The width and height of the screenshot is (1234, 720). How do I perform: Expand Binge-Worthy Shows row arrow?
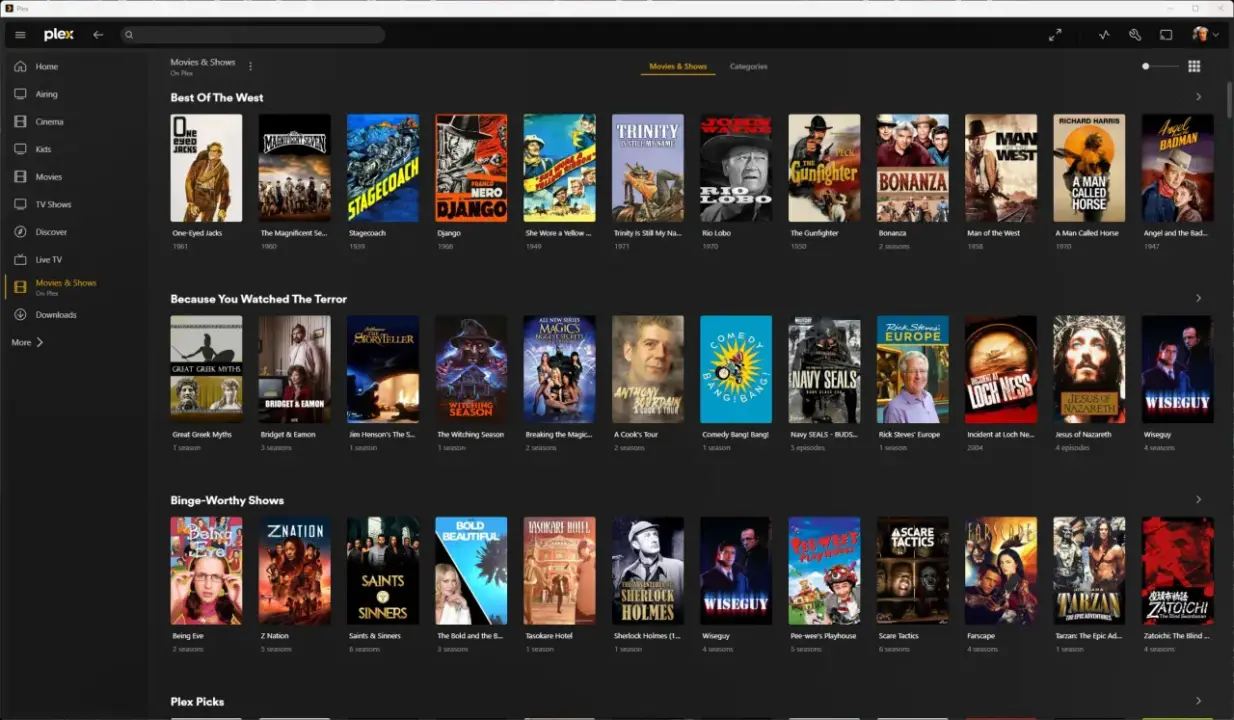[1199, 499]
